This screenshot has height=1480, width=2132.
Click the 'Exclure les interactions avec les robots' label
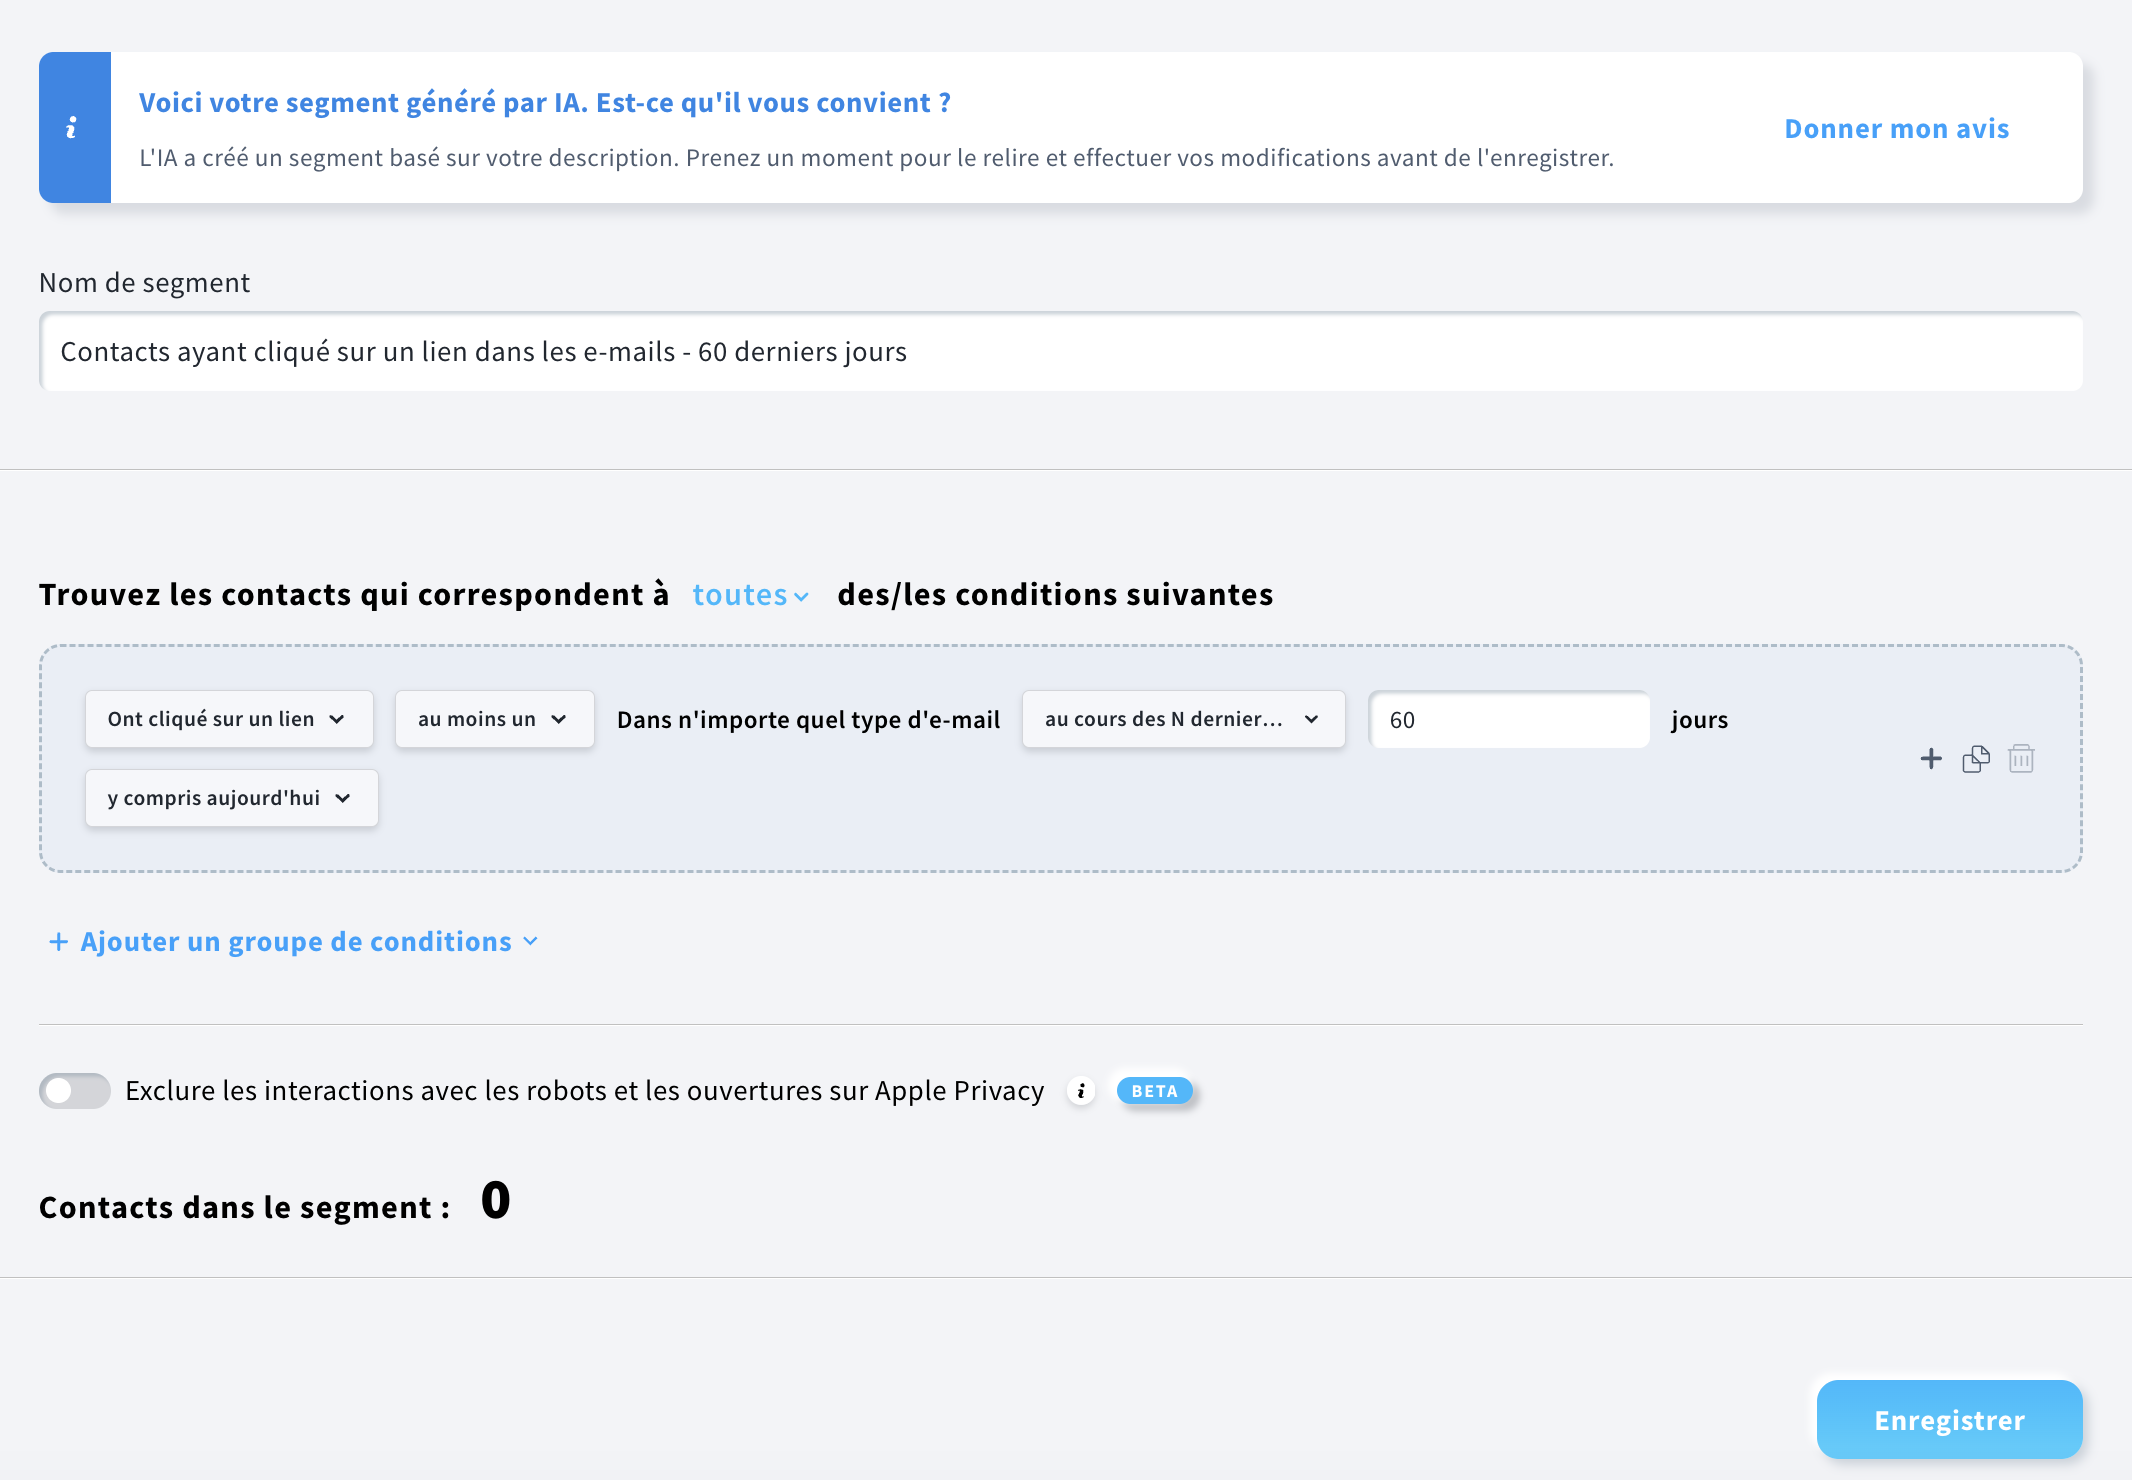(585, 1091)
